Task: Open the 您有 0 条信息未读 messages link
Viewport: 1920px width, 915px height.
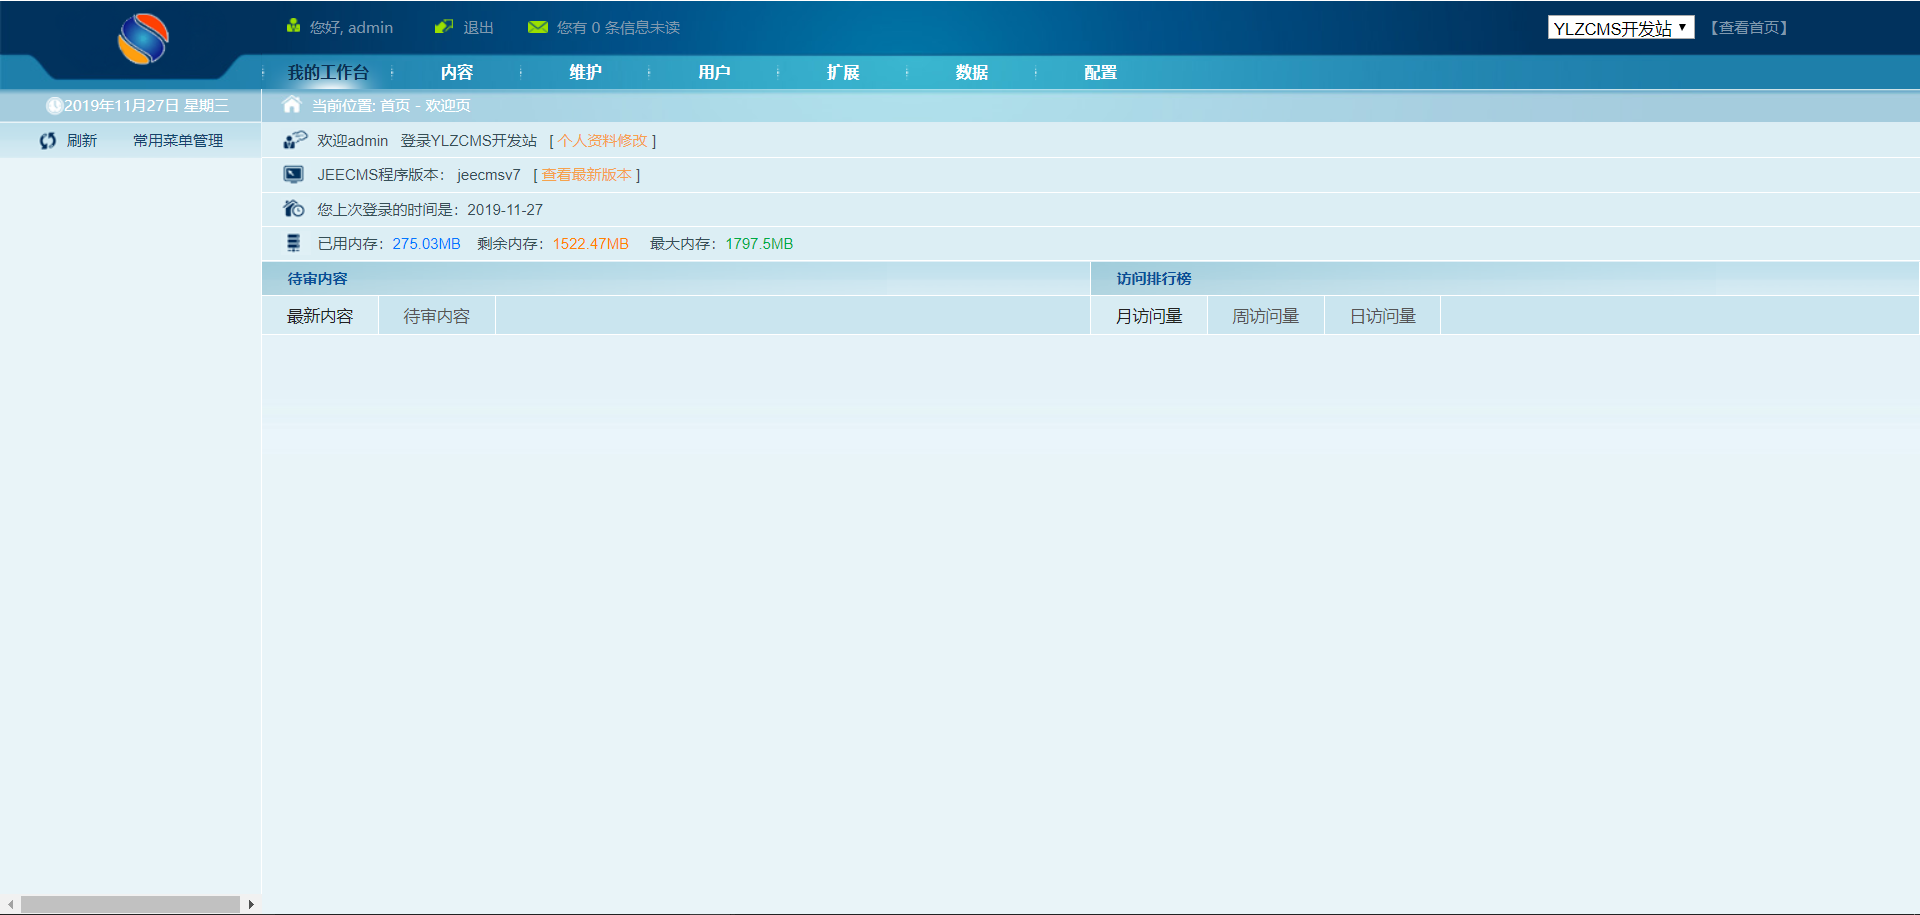Action: [618, 28]
